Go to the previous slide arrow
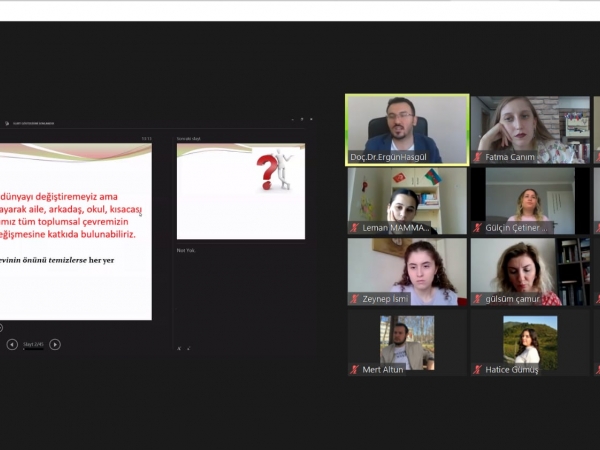 pyautogui.click(x=12, y=344)
